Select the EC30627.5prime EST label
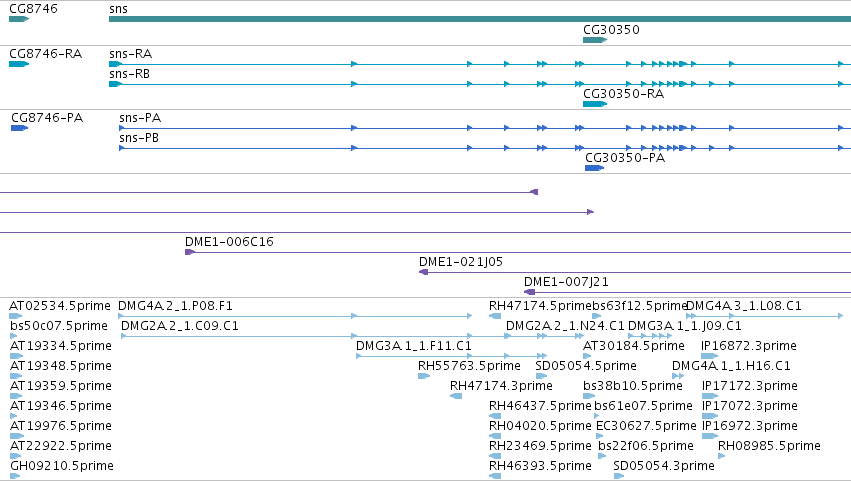This screenshot has width=851, height=481. pos(646,426)
